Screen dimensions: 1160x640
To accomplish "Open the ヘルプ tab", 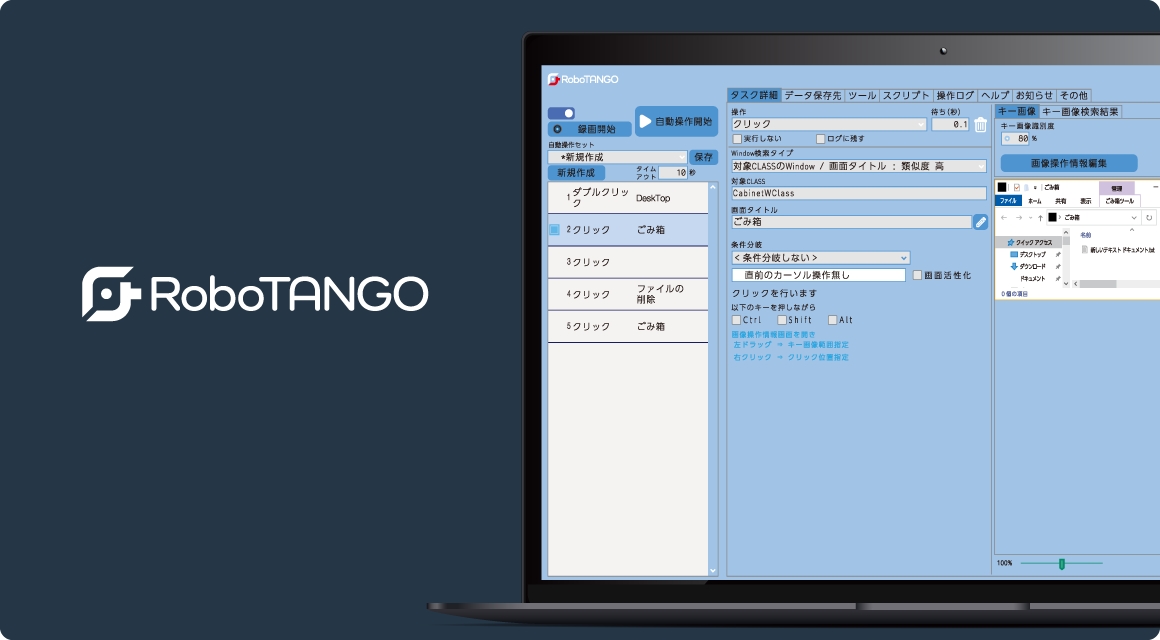I will click(995, 95).
